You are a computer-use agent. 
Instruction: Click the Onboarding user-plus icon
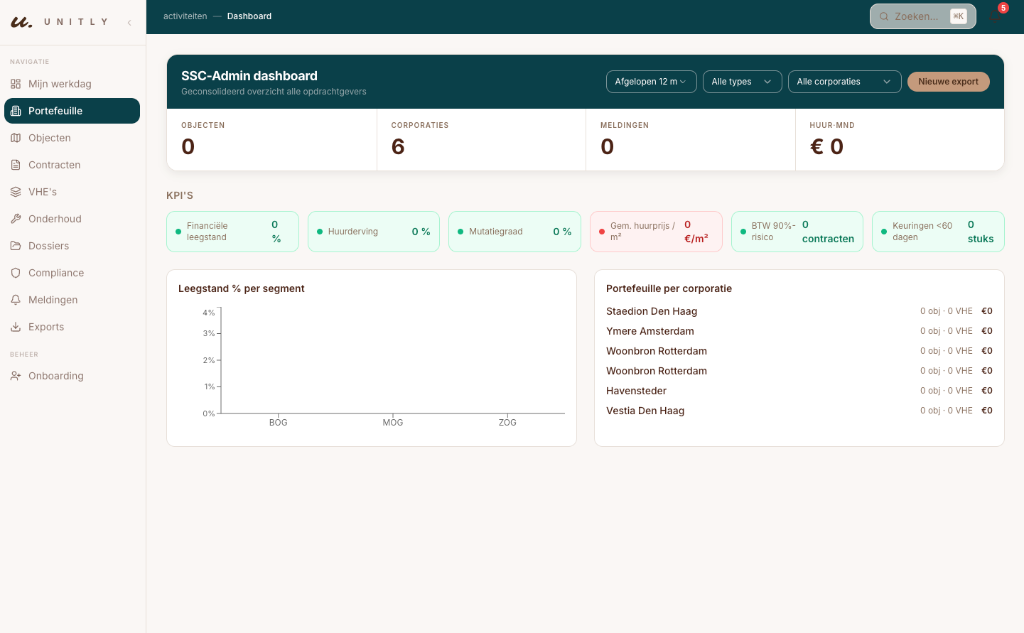click(x=16, y=376)
